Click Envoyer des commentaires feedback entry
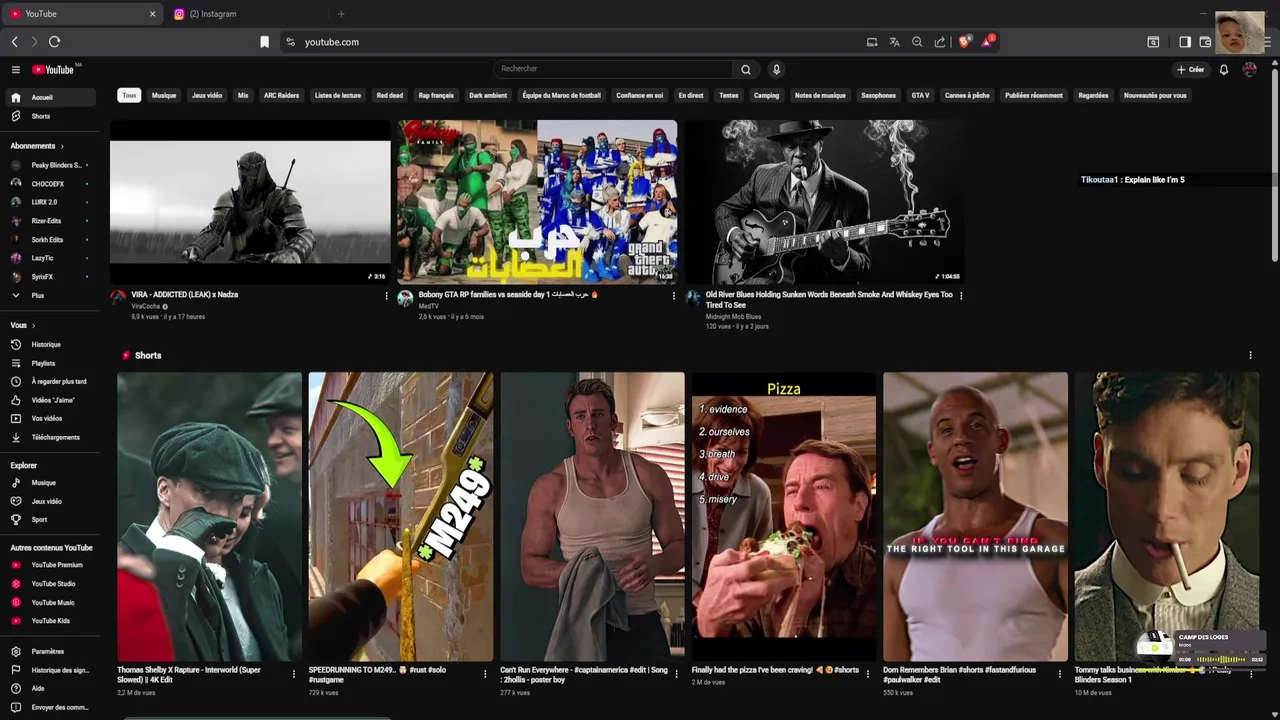This screenshot has height=720, width=1280. (x=53, y=707)
